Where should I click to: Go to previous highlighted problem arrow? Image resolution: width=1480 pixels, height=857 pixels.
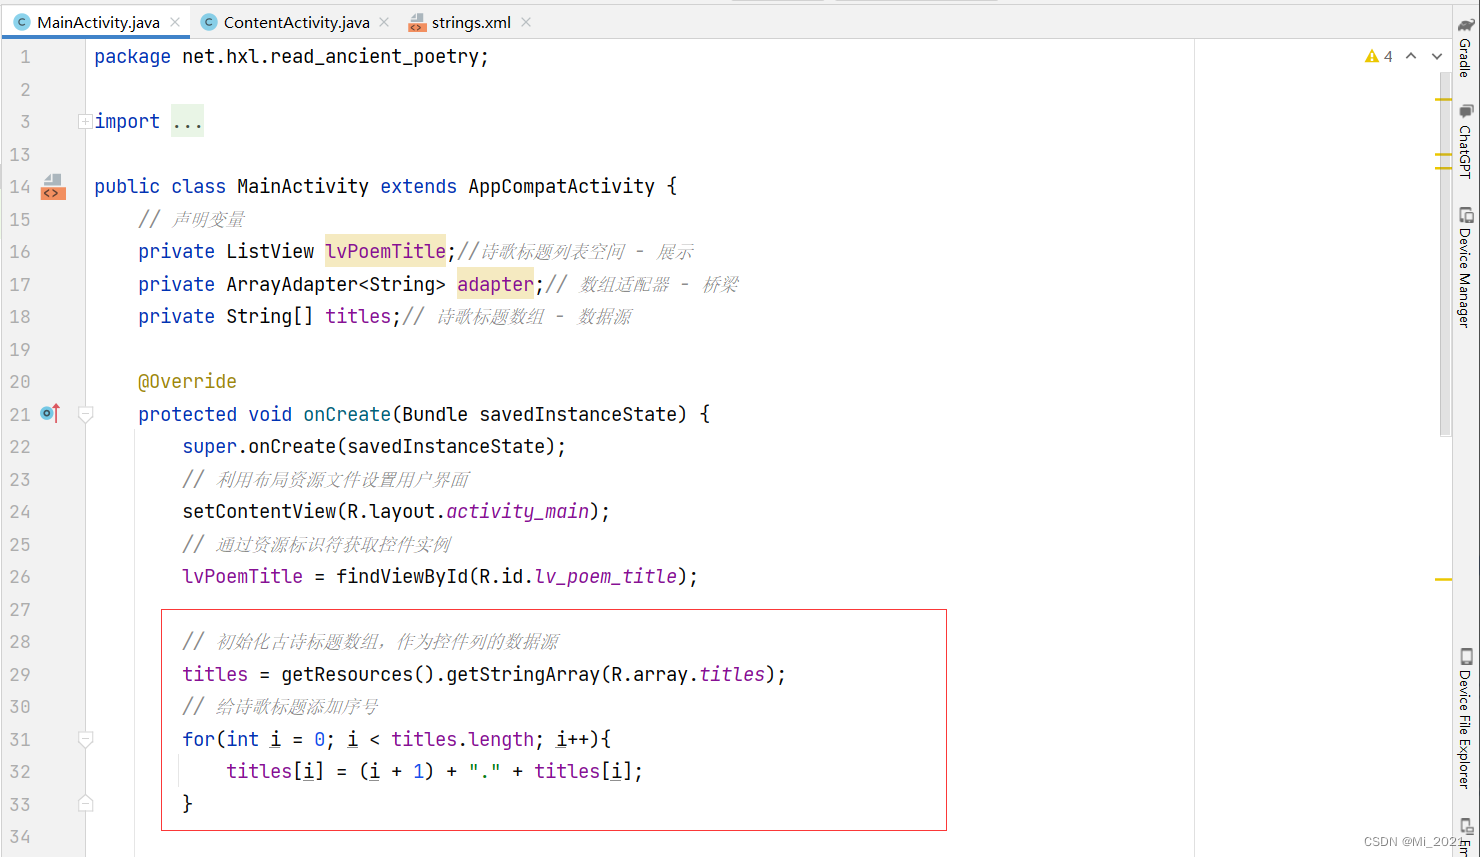[x=1411, y=56]
